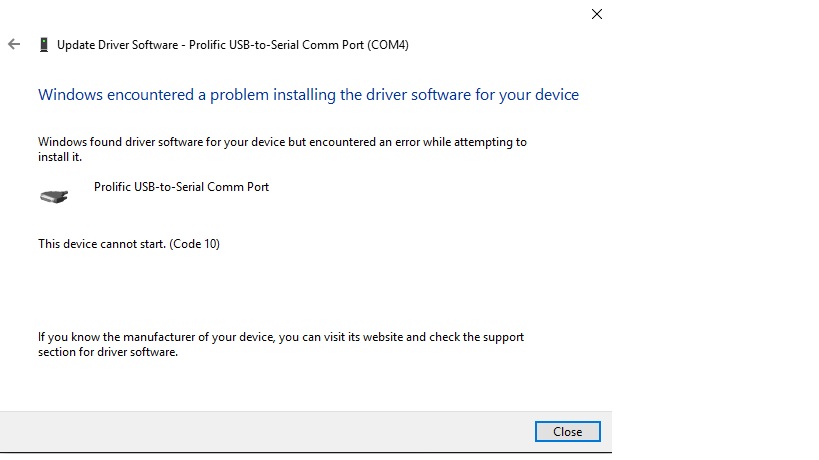Click the 'section for driver software.' line

click(108, 352)
